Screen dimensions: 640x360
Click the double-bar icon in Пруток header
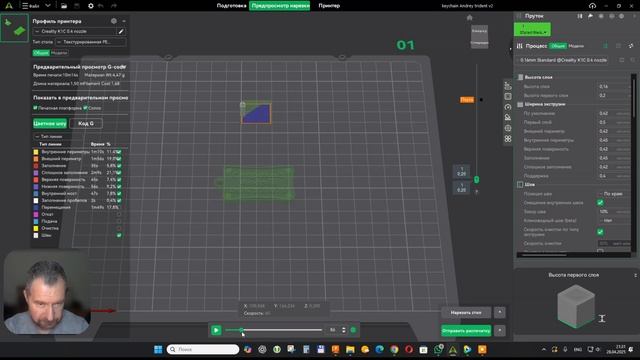click(x=580, y=16)
